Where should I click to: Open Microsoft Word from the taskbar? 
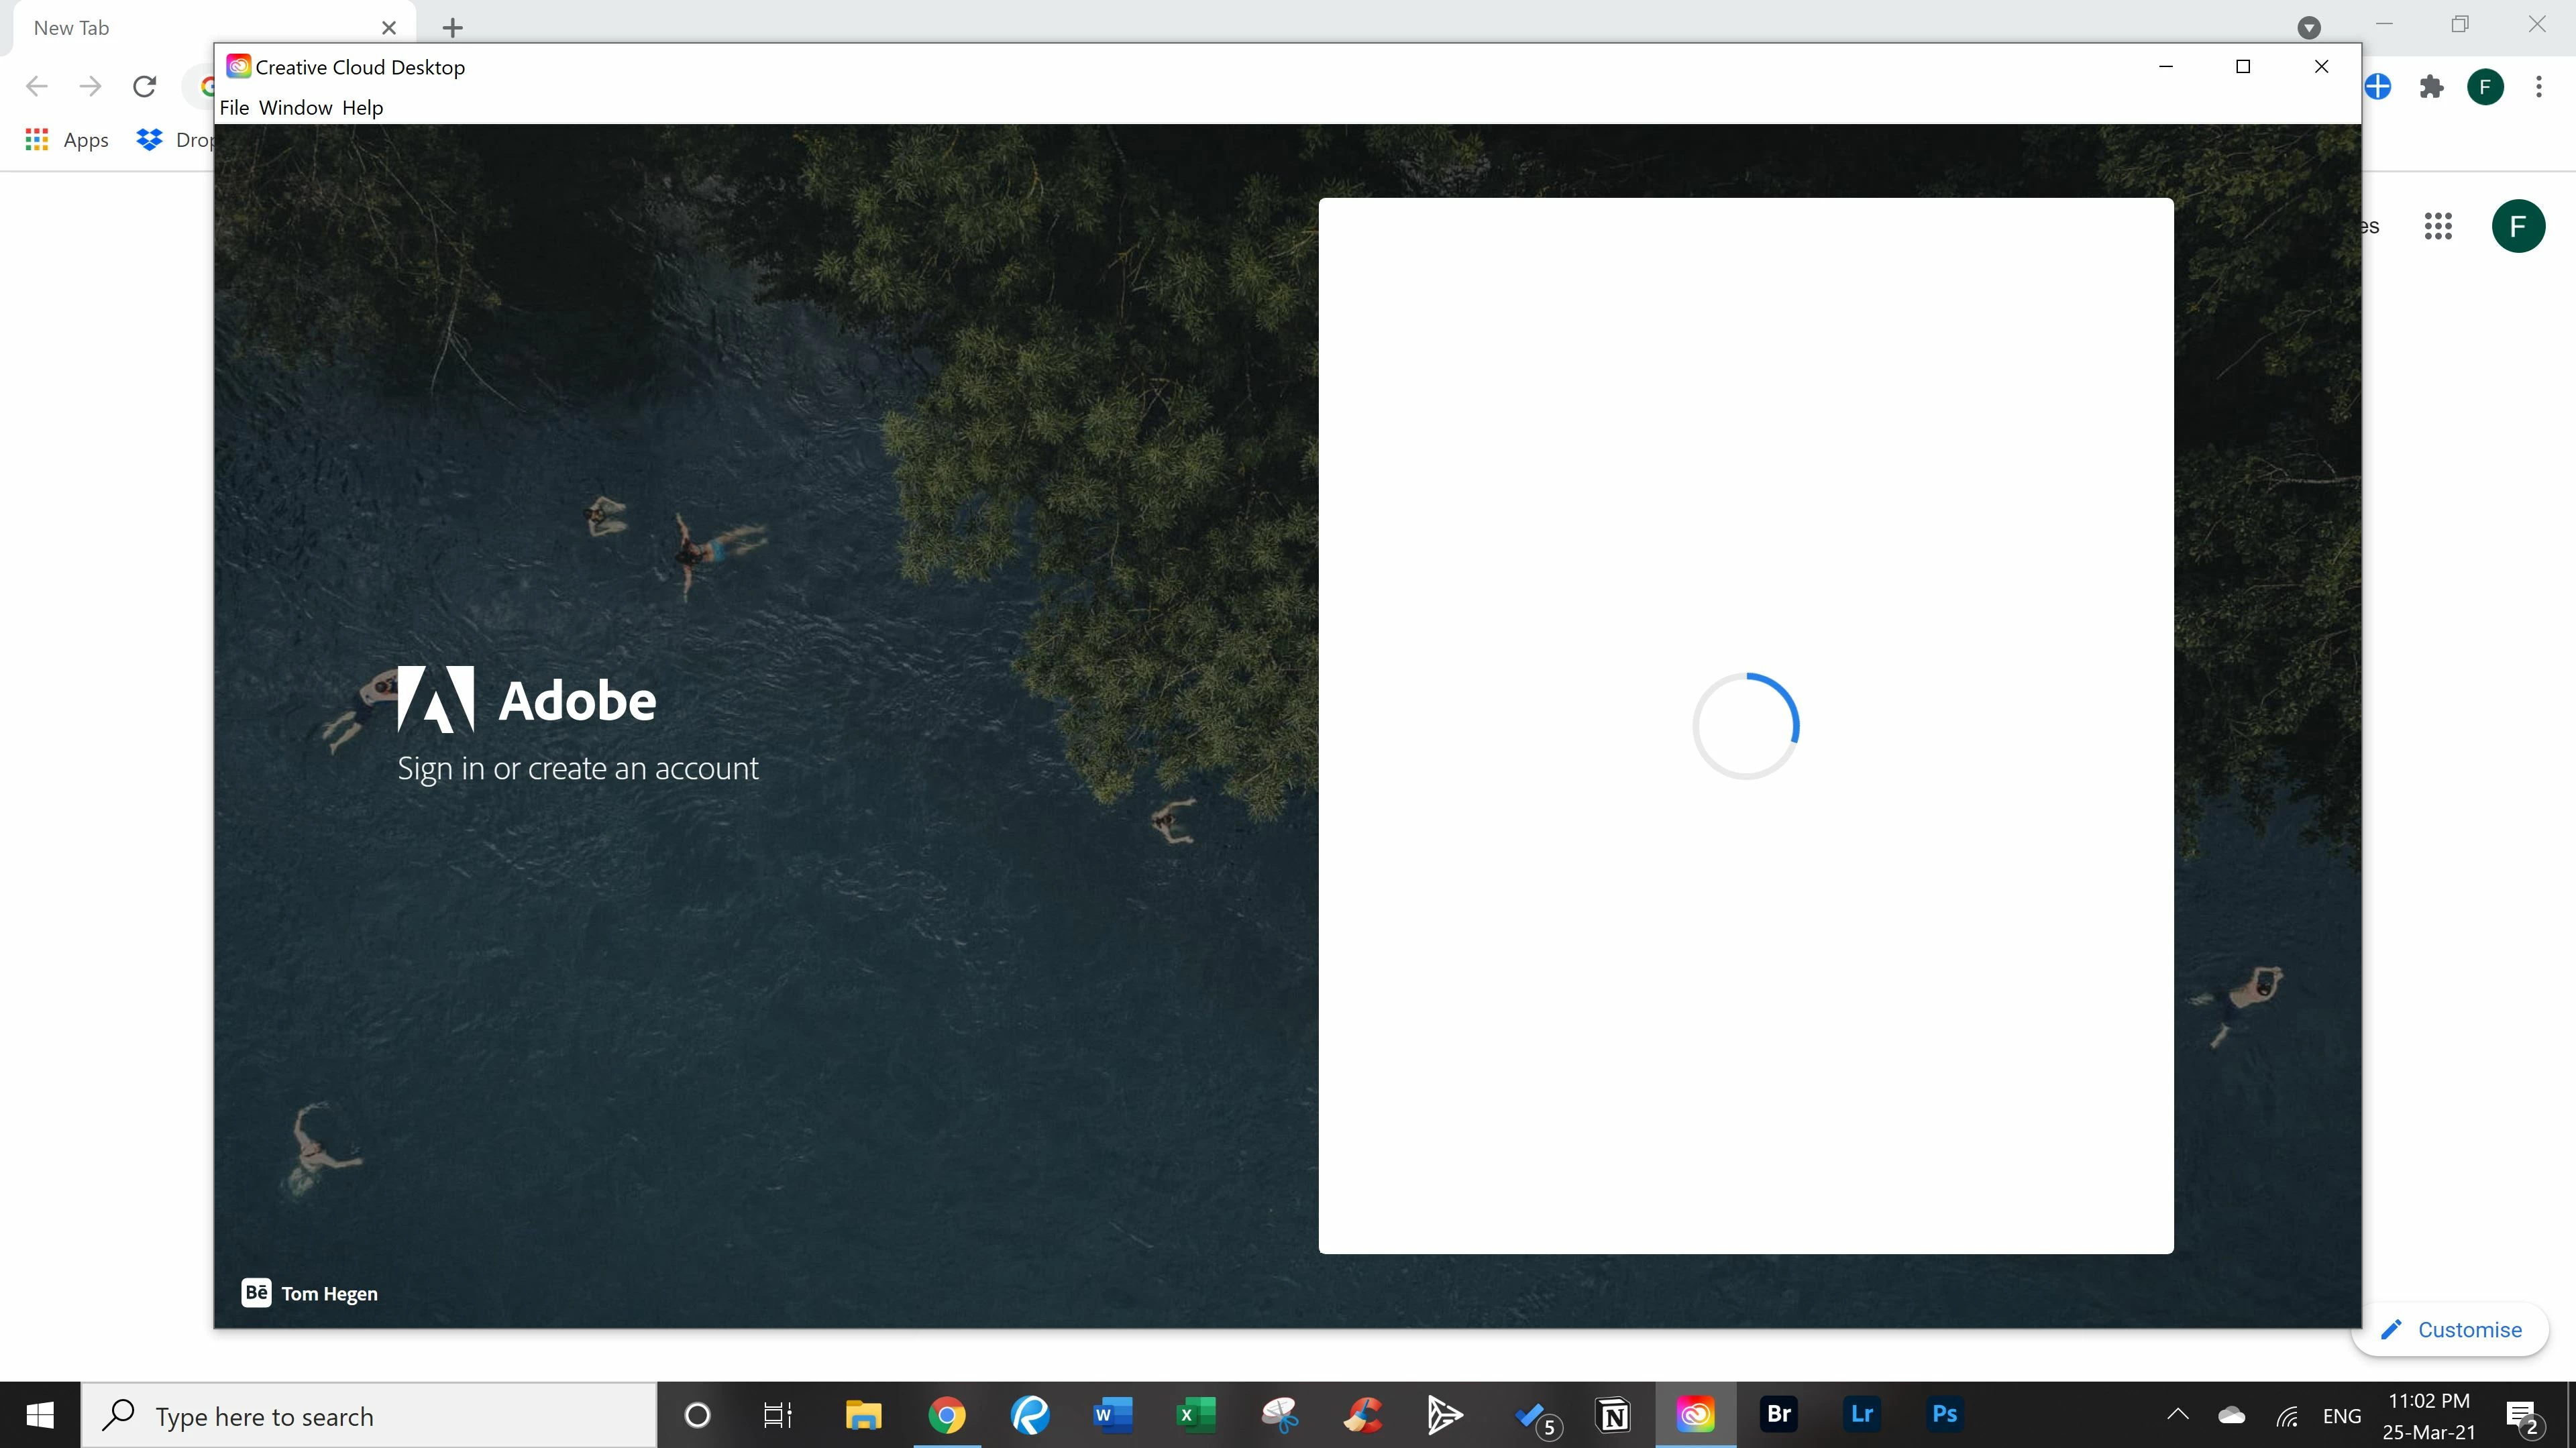[1112, 1414]
